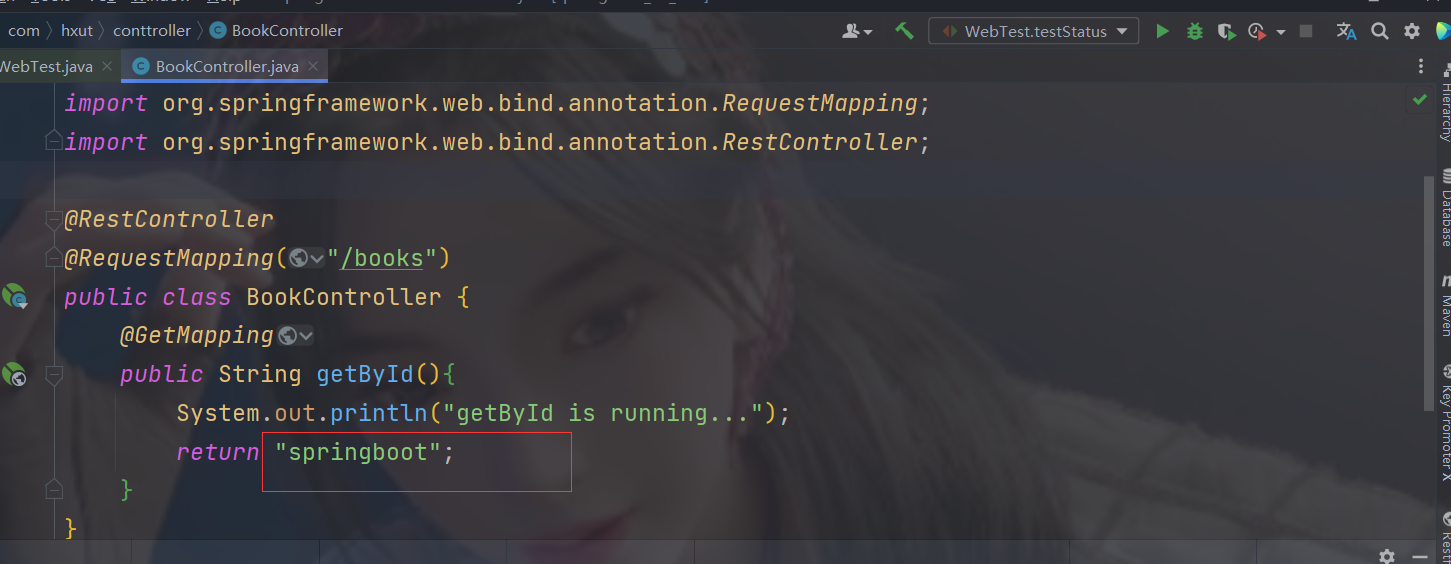Run with coverage shield icon
This screenshot has width=1451, height=564.
point(1226,31)
